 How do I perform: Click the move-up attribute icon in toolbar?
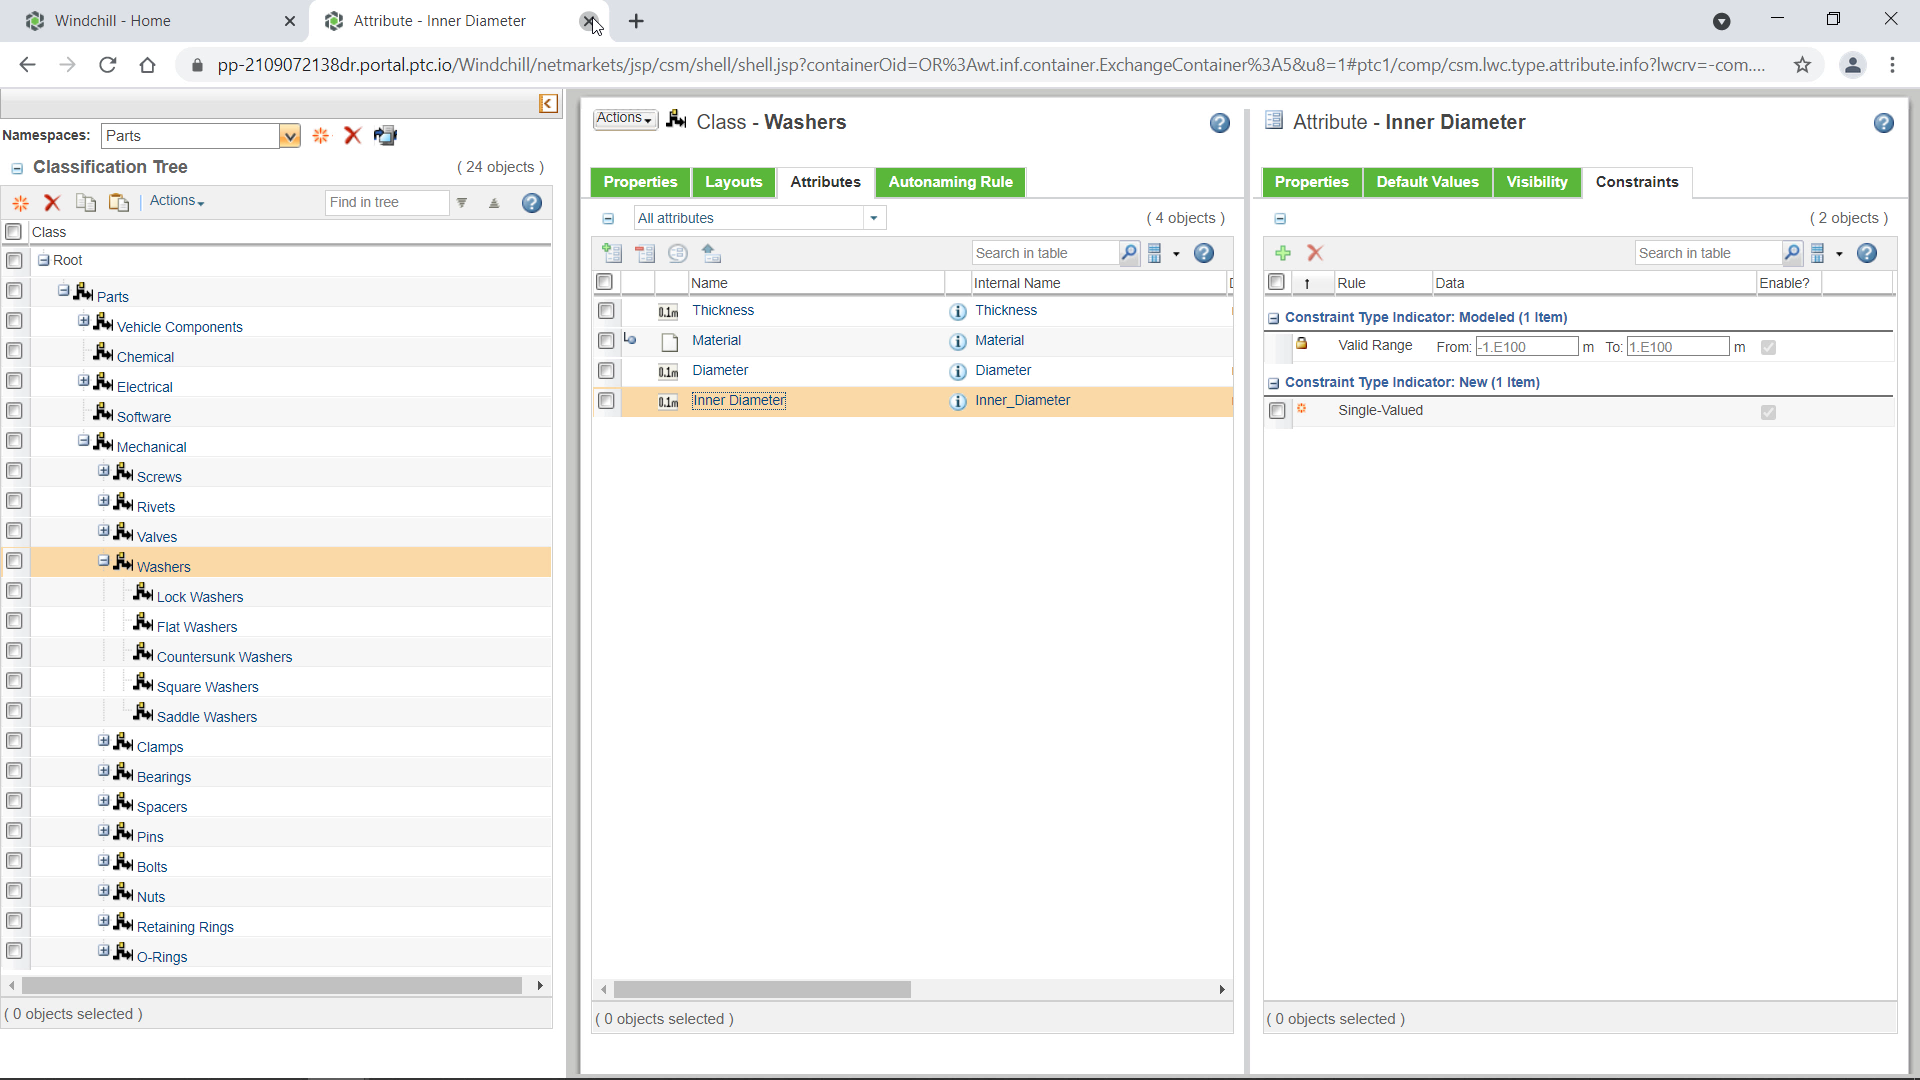[x=711, y=253]
